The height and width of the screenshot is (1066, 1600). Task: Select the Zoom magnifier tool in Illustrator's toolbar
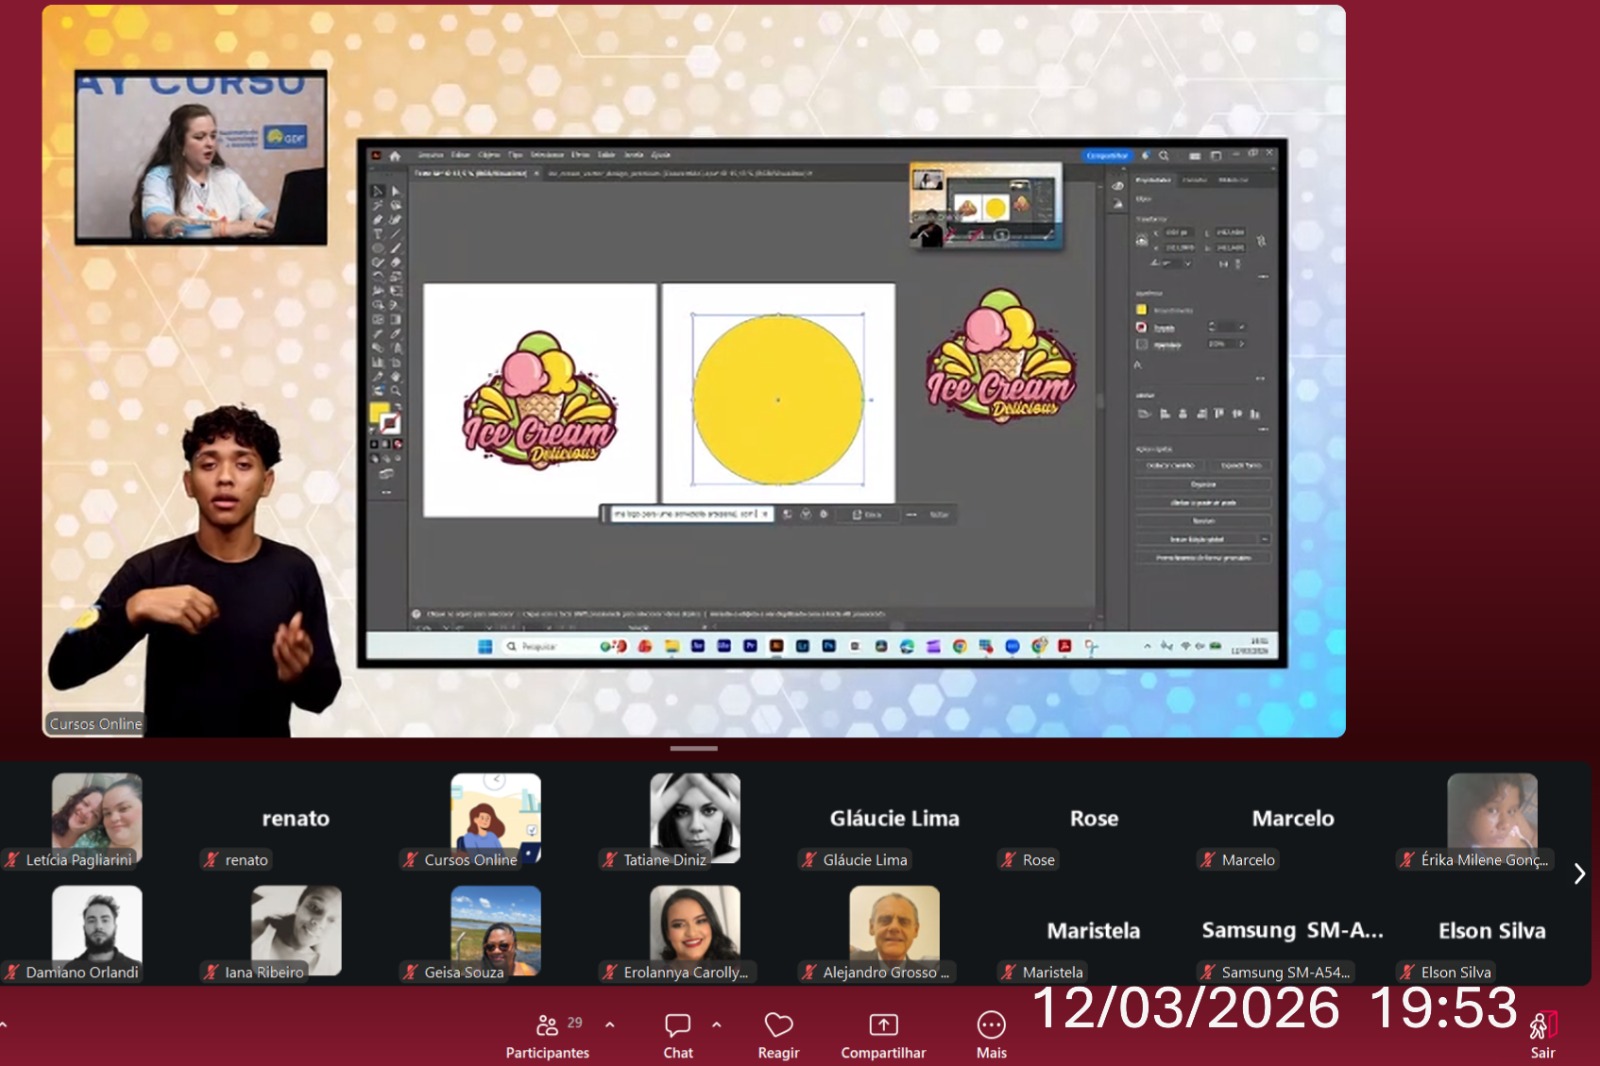[396, 391]
